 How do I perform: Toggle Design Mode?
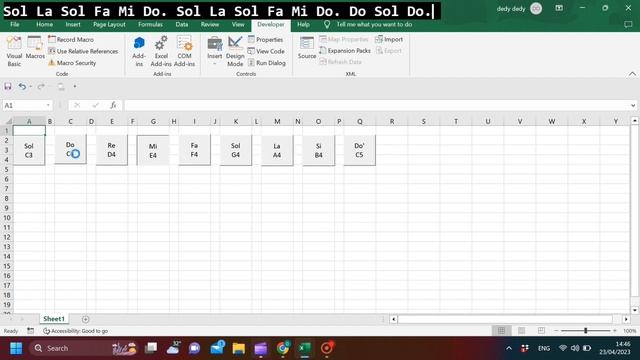[x=235, y=51]
